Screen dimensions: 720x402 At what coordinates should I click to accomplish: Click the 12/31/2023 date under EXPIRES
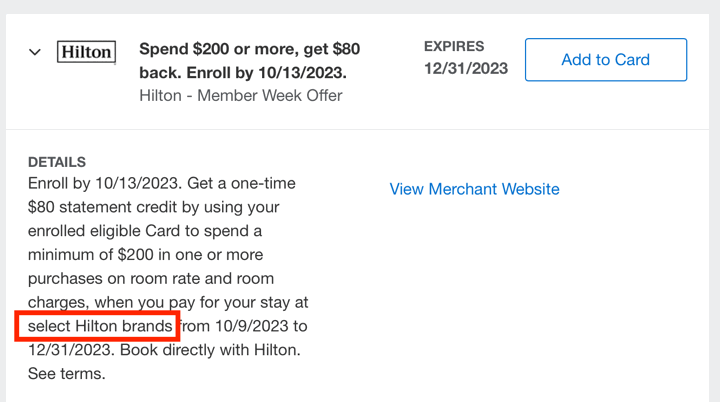[466, 68]
